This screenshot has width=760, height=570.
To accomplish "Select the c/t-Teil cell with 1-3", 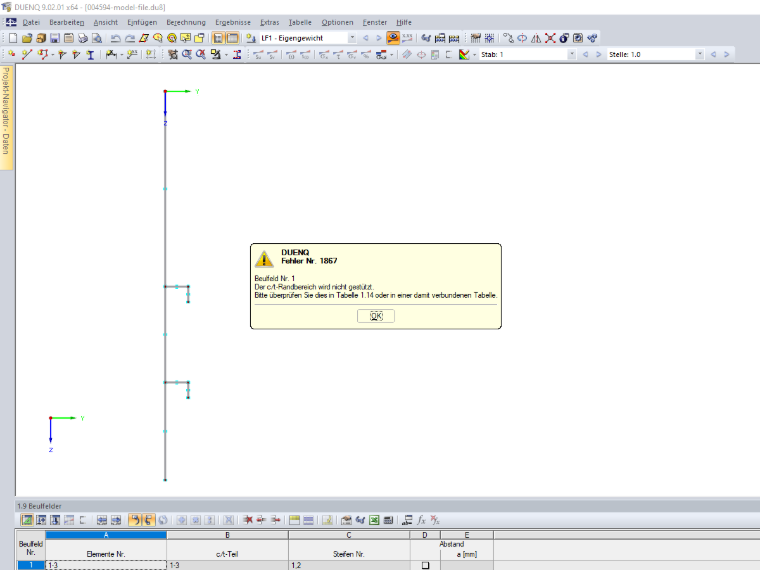I will [227, 565].
